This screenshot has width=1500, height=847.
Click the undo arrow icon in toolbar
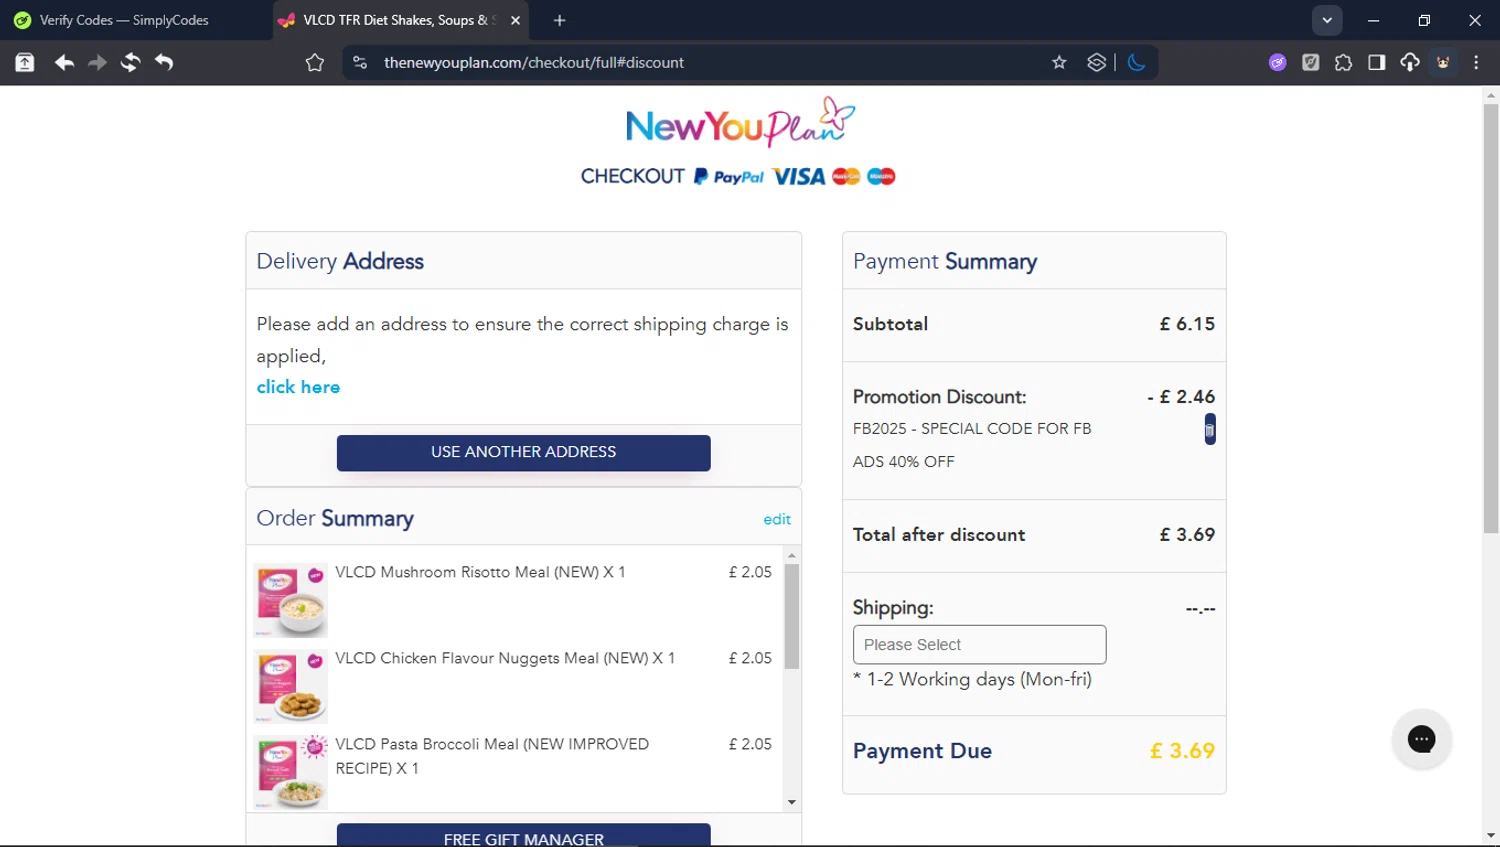click(164, 63)
